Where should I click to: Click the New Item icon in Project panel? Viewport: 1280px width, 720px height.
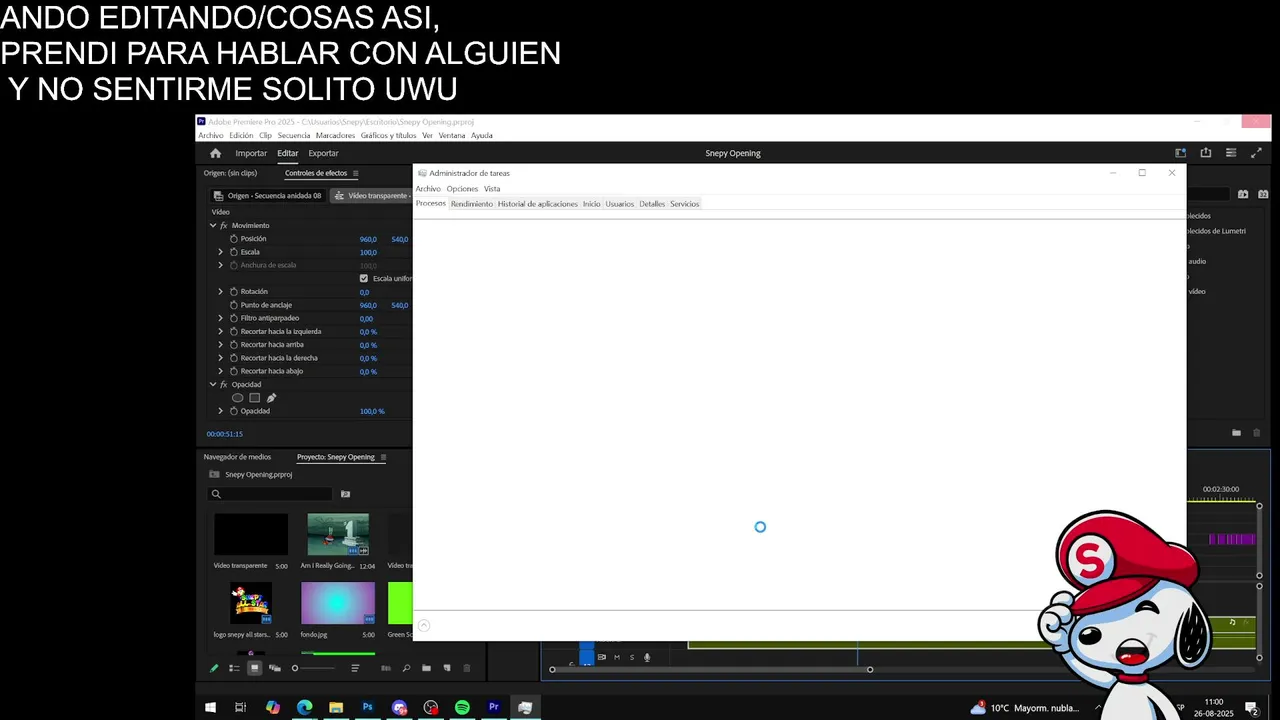[x=447, y=668]
